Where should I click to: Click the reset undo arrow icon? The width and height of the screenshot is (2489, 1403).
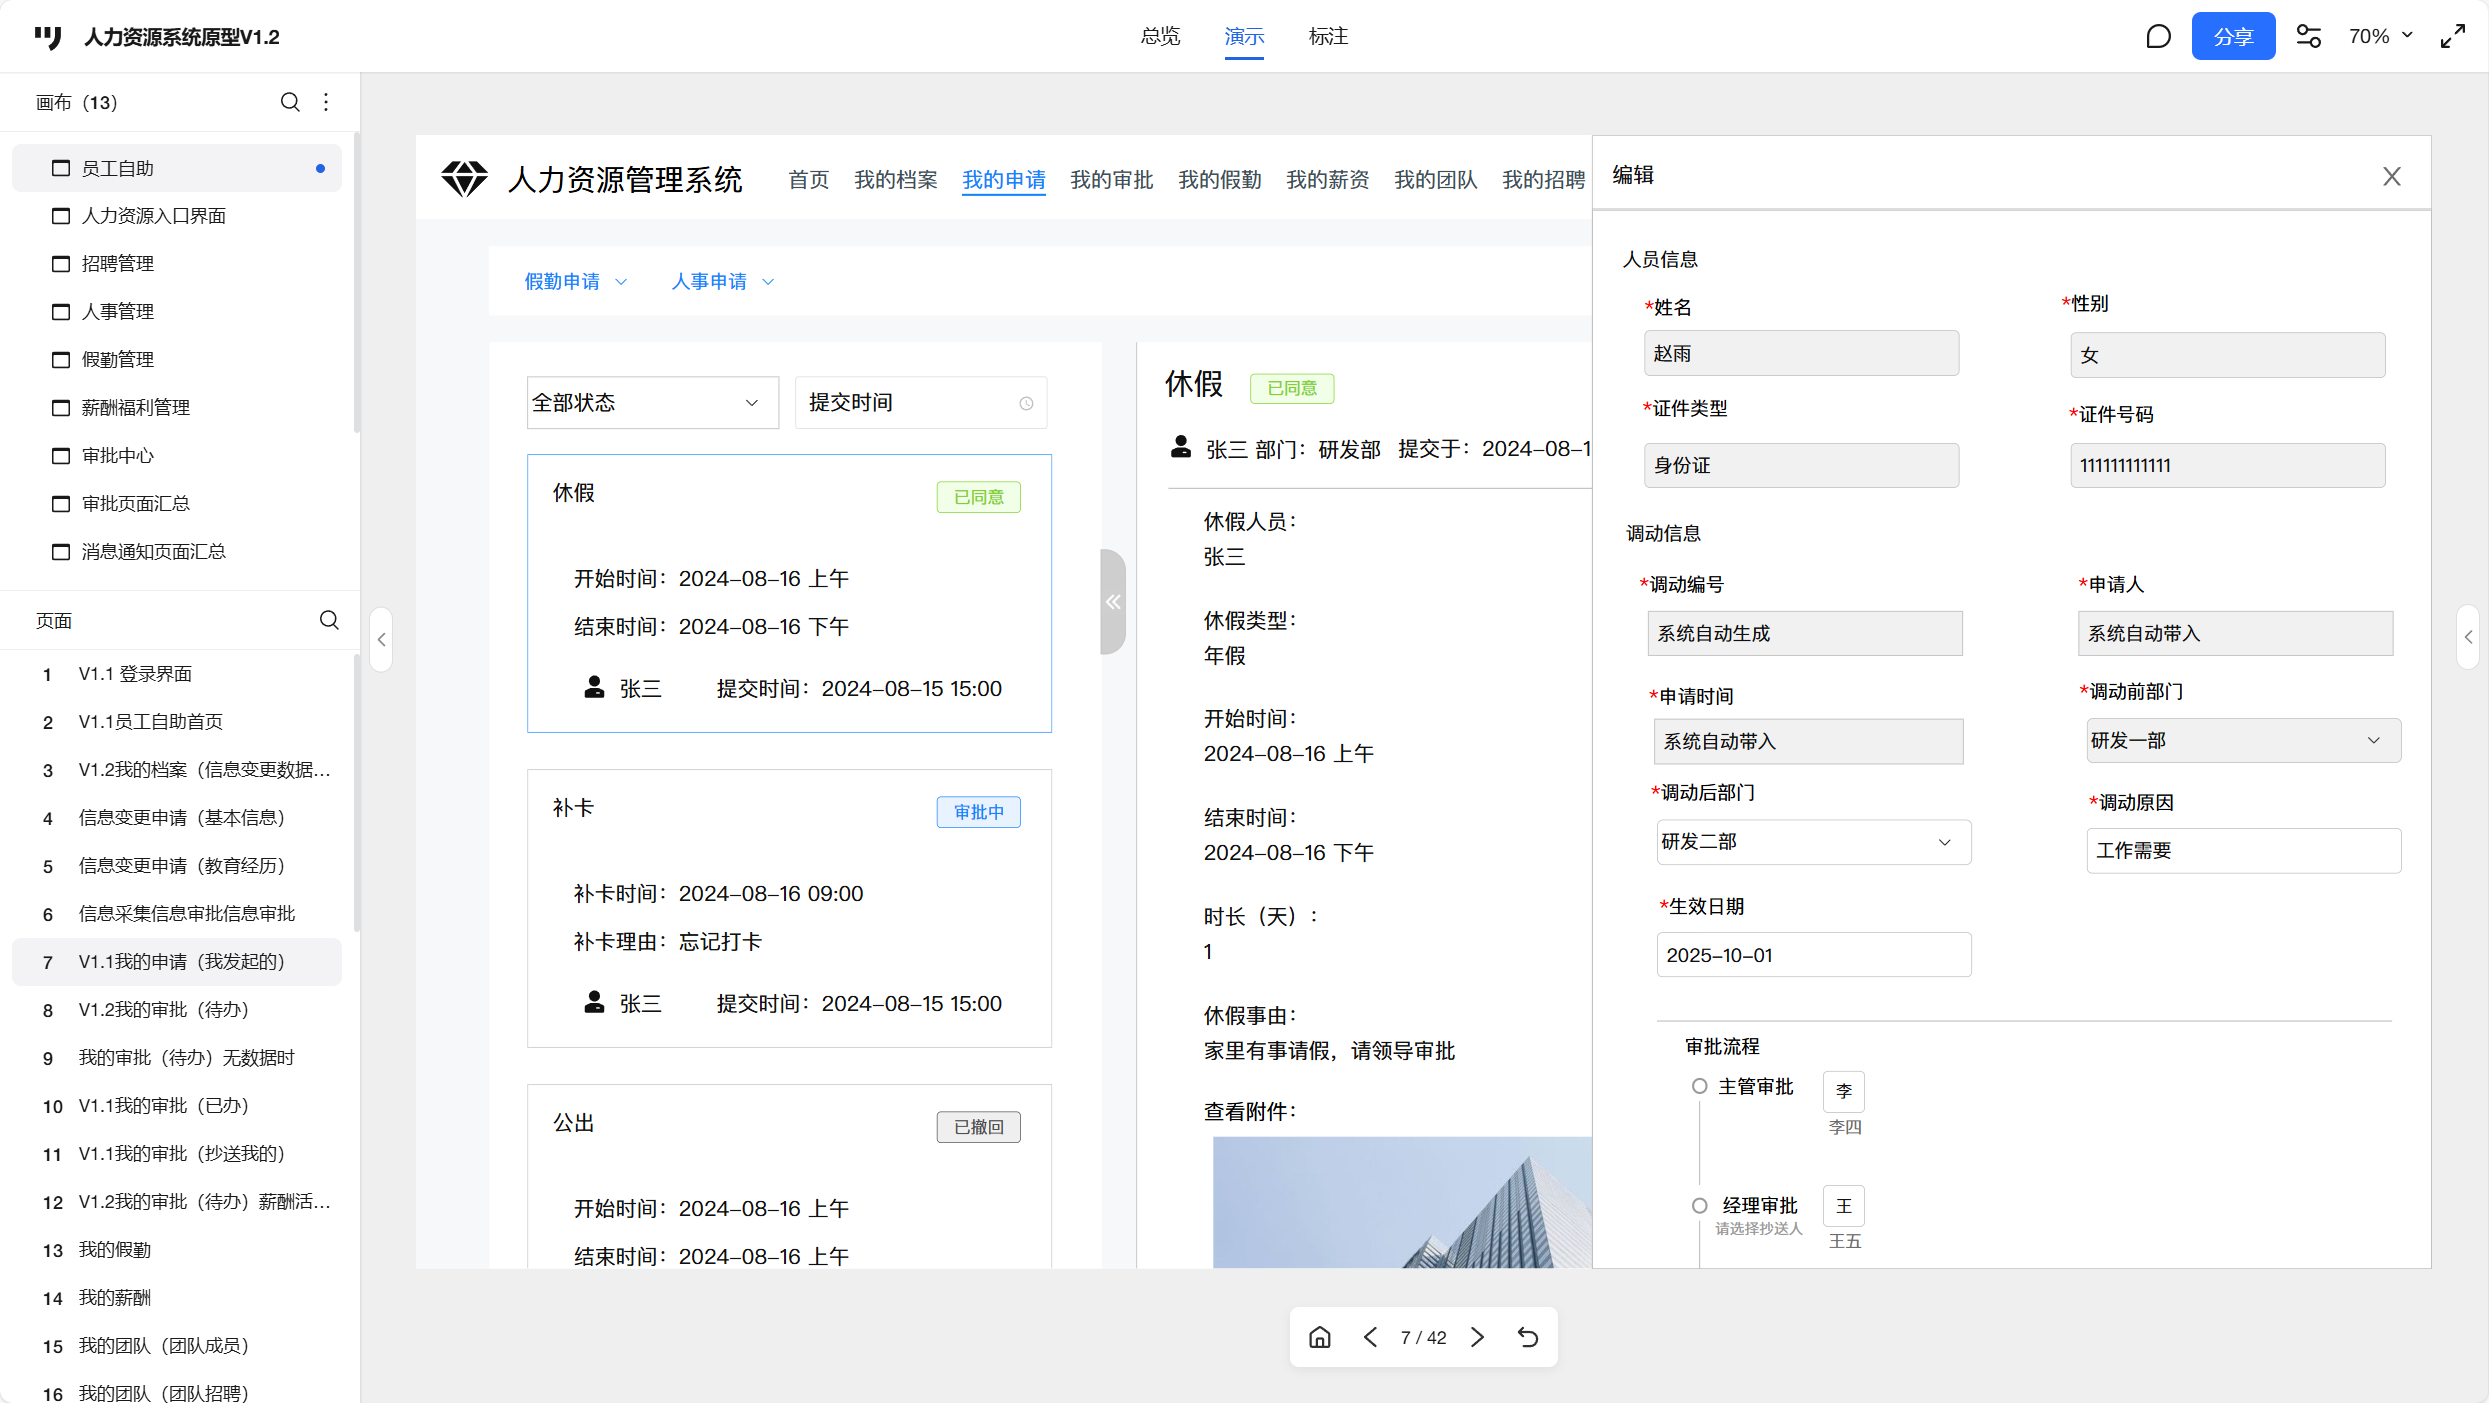click(1527, 1337)
